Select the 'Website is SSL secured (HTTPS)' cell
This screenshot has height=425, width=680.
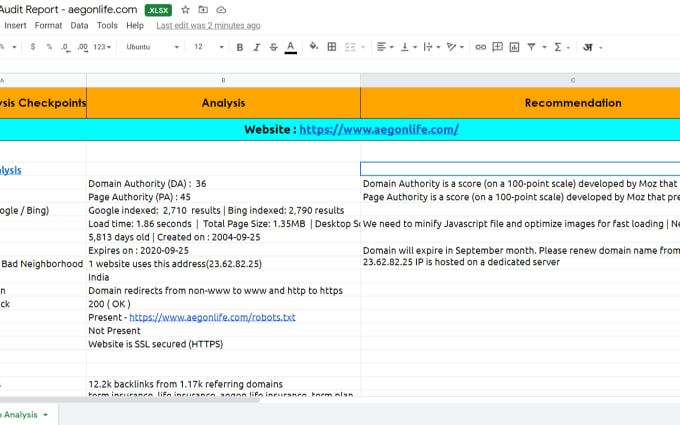(223, 344)
